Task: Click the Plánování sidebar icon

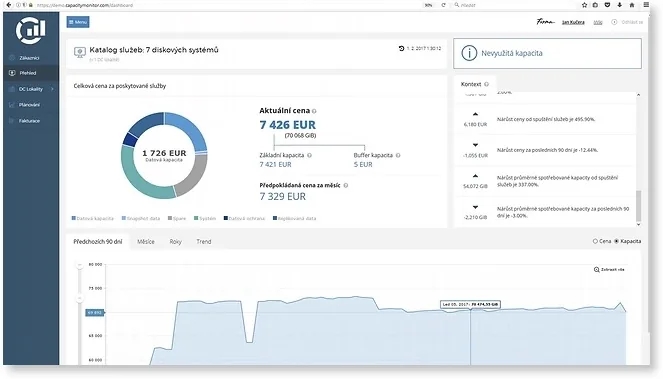Action: 12,105
